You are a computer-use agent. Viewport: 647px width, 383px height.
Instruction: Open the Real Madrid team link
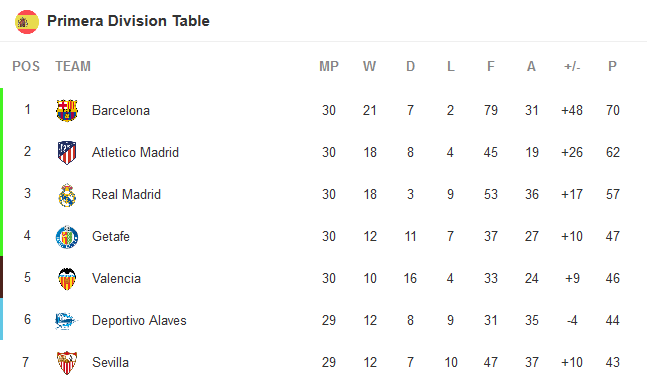click(126, 194)
